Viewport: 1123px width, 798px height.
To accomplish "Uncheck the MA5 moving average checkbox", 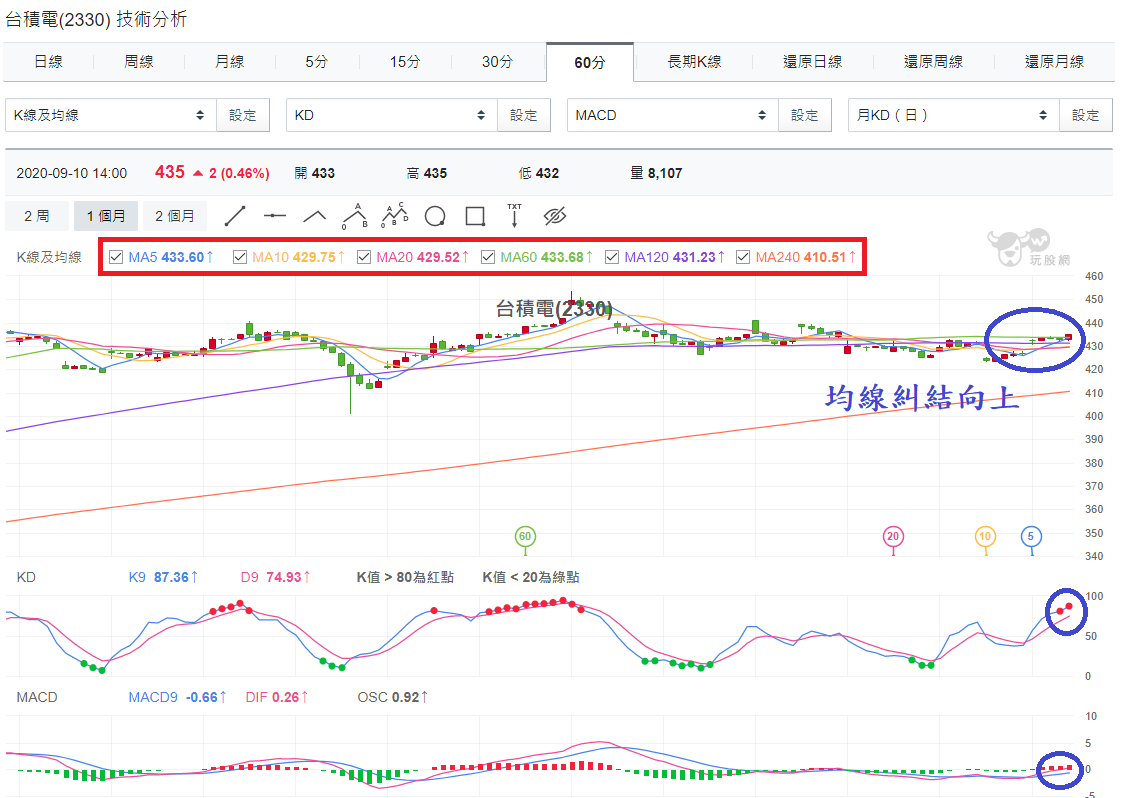I will [116, 257].
